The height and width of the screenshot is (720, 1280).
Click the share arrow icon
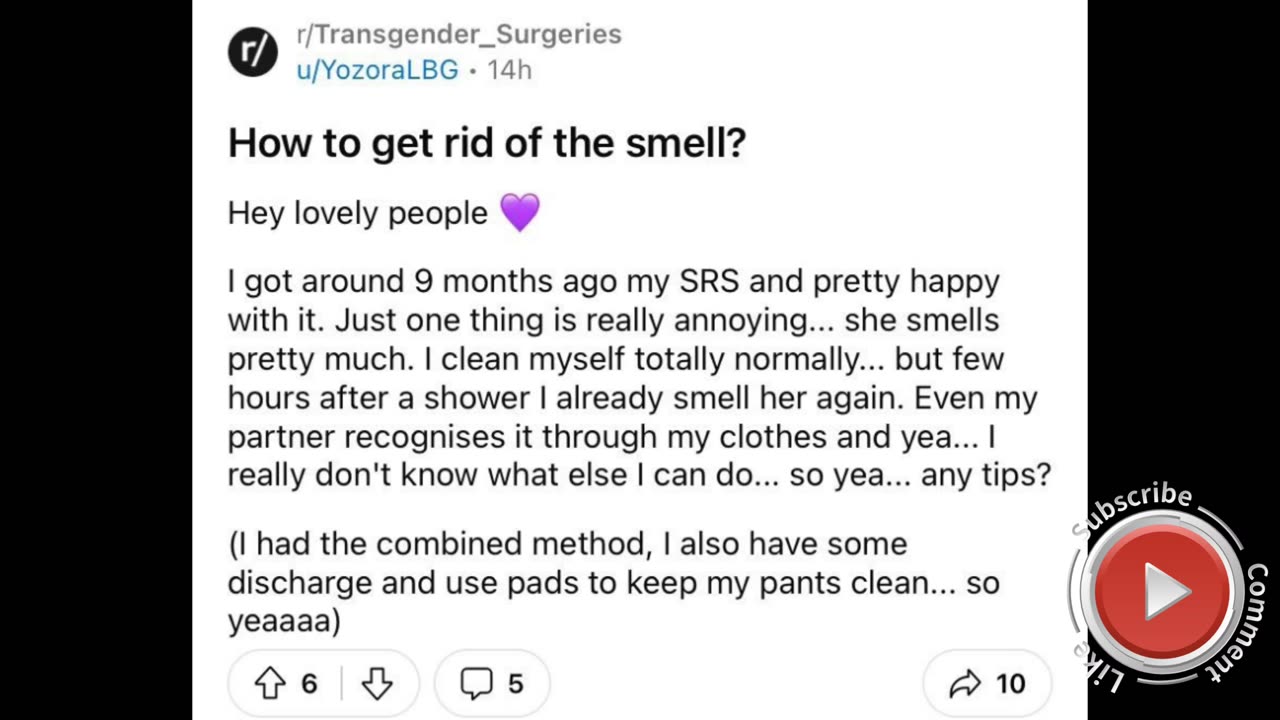coord(965,683)
